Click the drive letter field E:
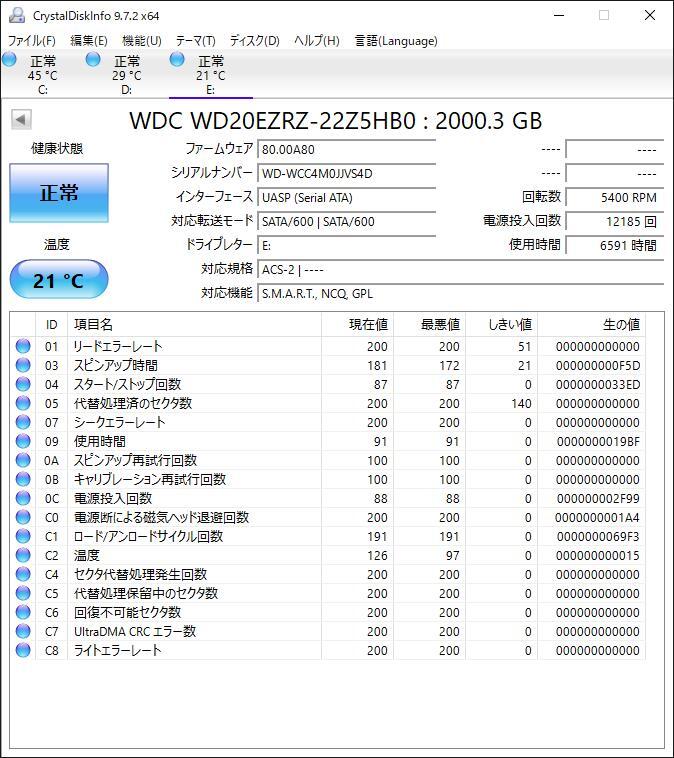The height and width of the screenshot is (758, 674). [x=347, y=246]
